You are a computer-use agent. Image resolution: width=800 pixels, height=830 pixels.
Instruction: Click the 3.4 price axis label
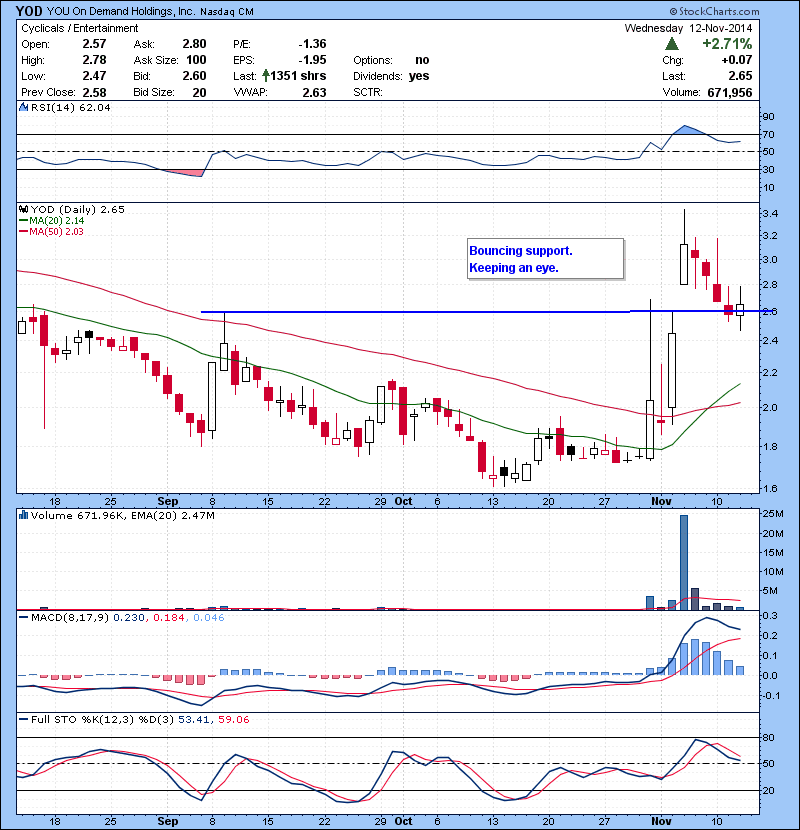tap(770, 214)
